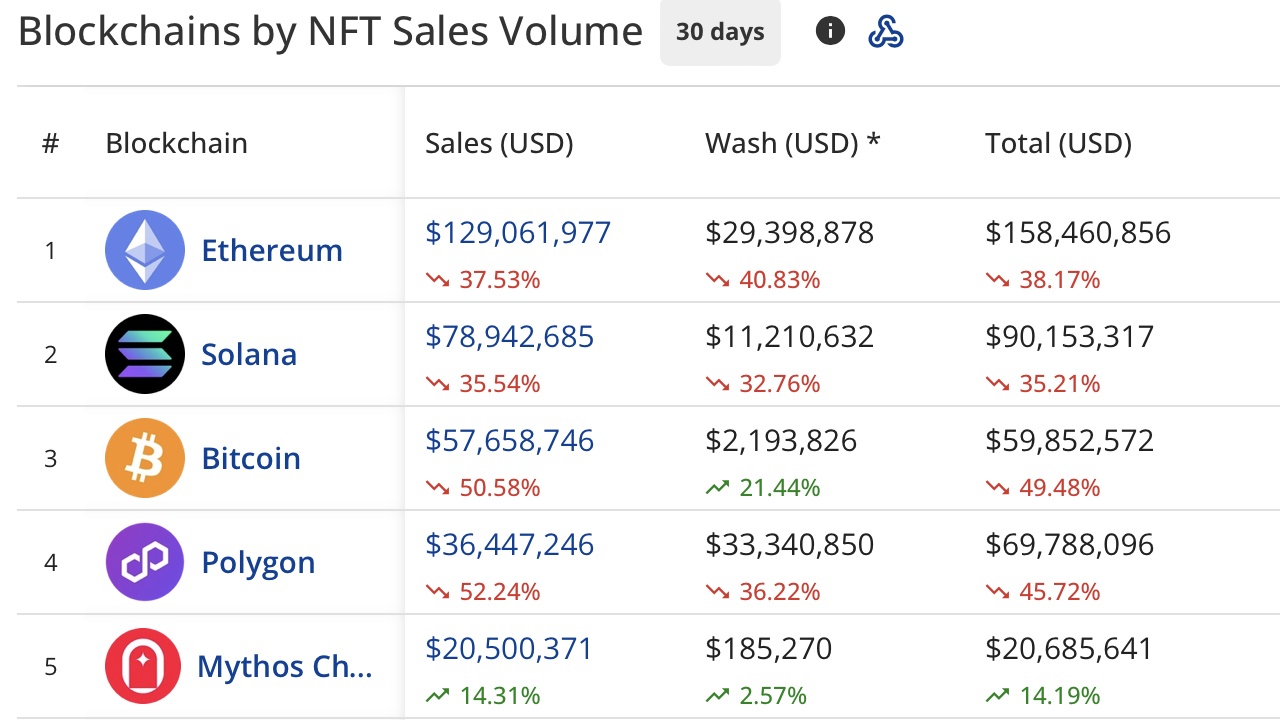Sort by Wash (USD) column header
Viewport: 1280px width, 720px height.
point(792,143)
